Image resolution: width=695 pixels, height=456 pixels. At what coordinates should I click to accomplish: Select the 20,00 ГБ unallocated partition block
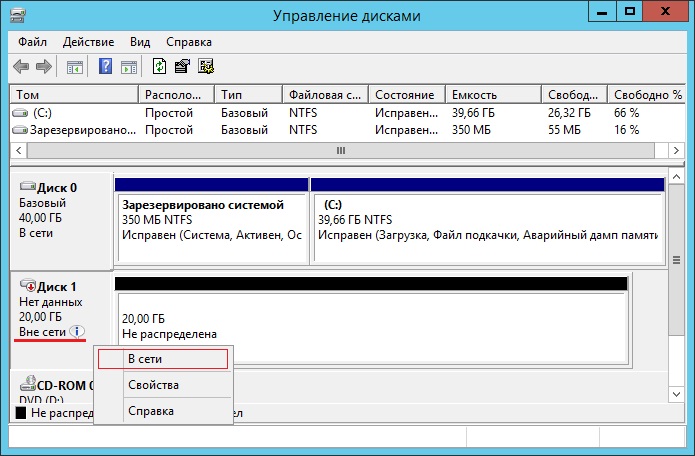[x=371, y=318]
